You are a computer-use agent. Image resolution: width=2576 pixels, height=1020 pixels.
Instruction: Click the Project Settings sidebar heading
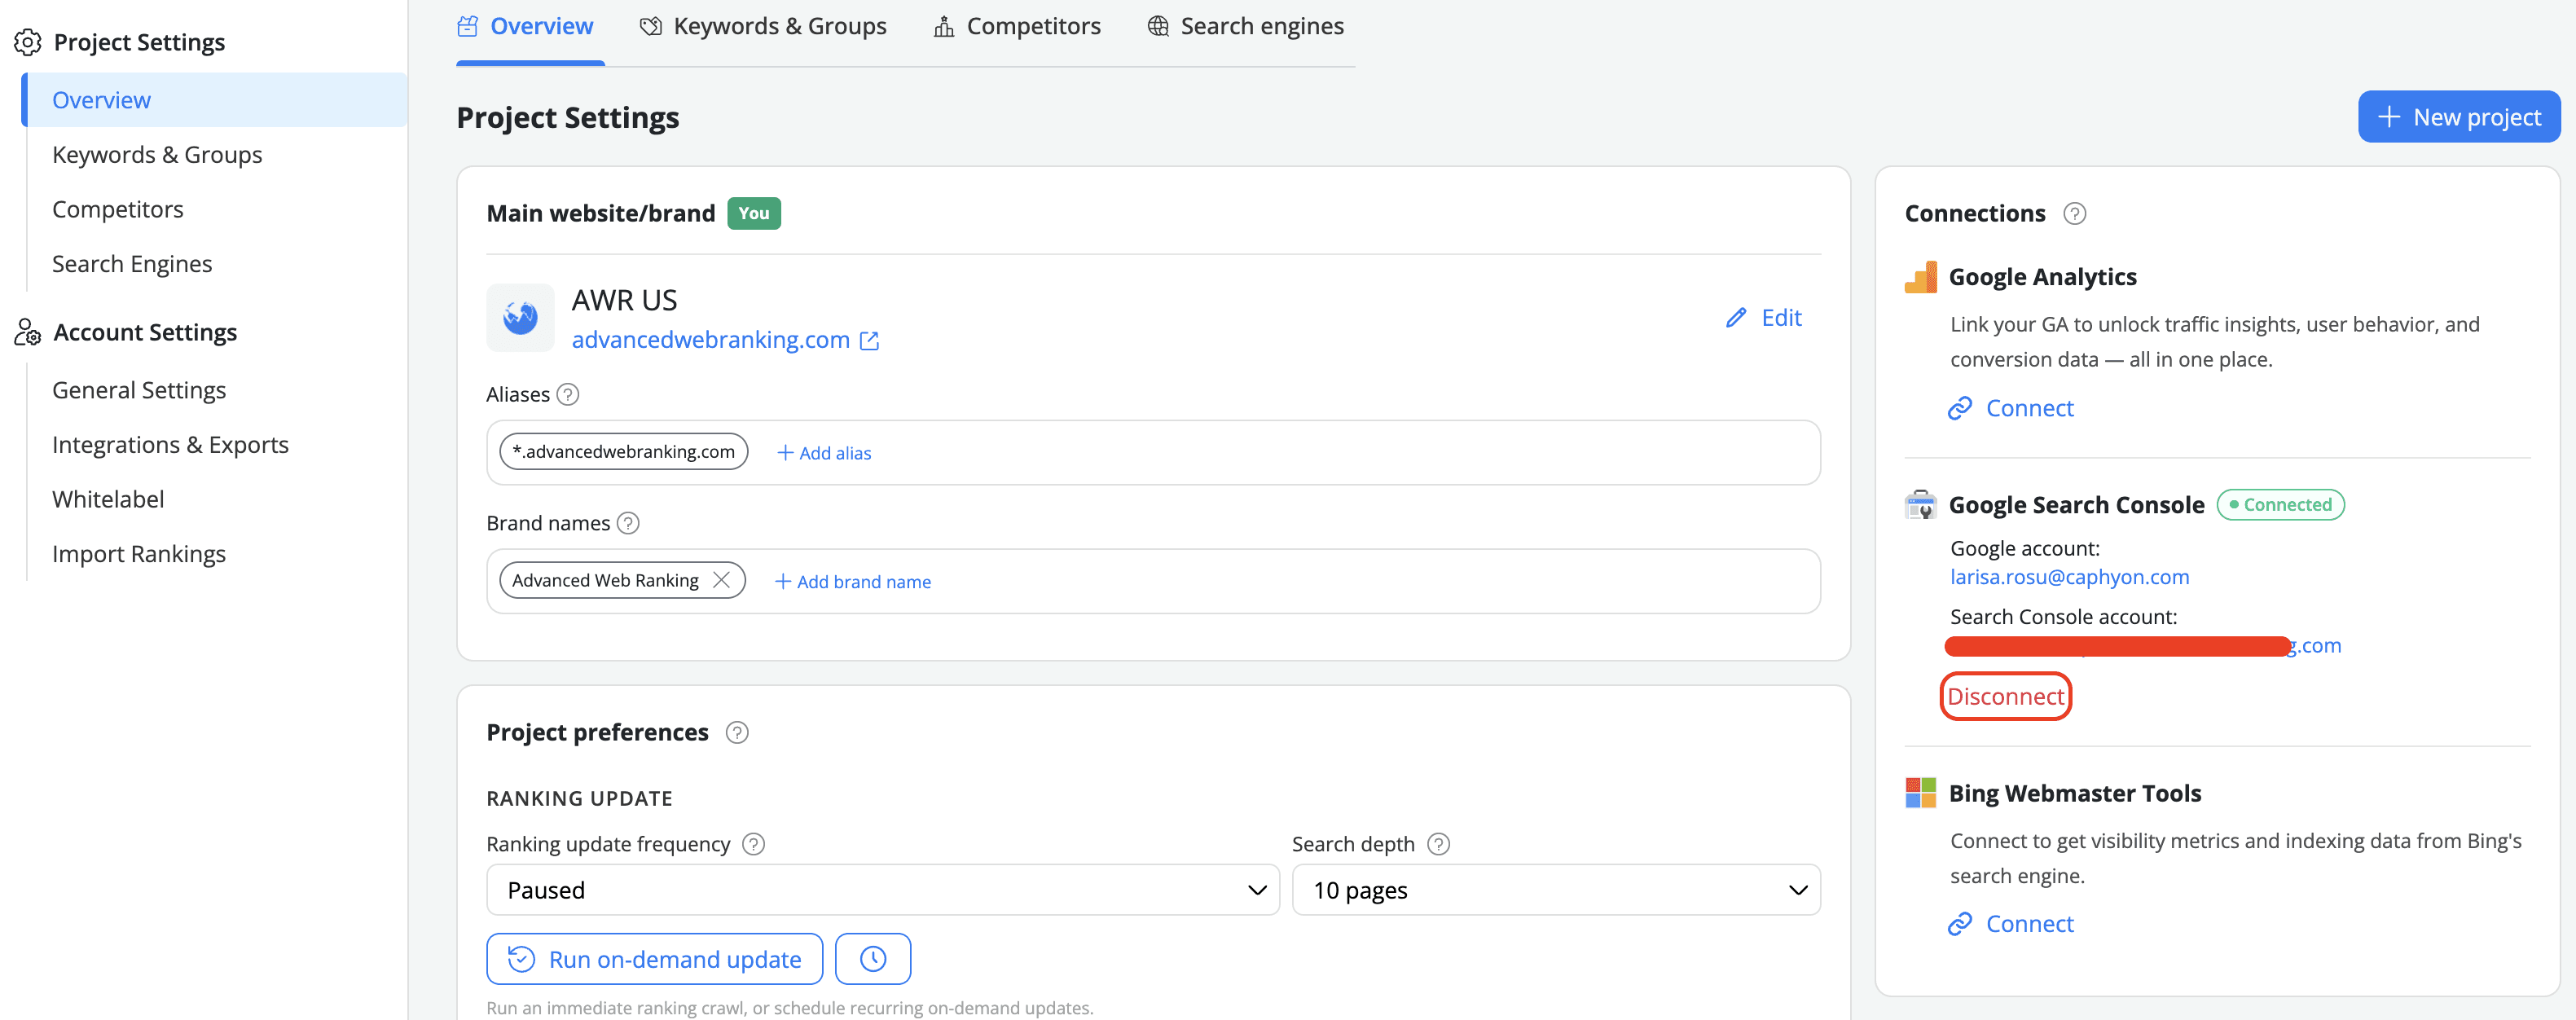(x=139, y=42)
